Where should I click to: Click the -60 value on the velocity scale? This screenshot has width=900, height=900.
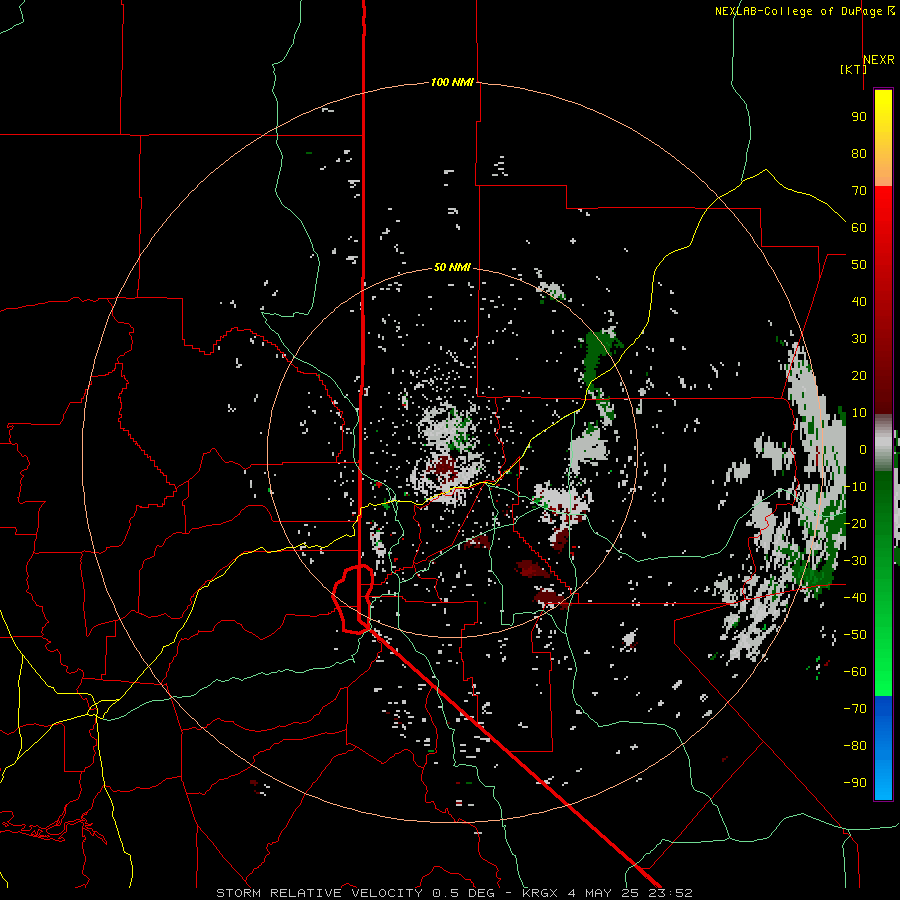[855, 672]
